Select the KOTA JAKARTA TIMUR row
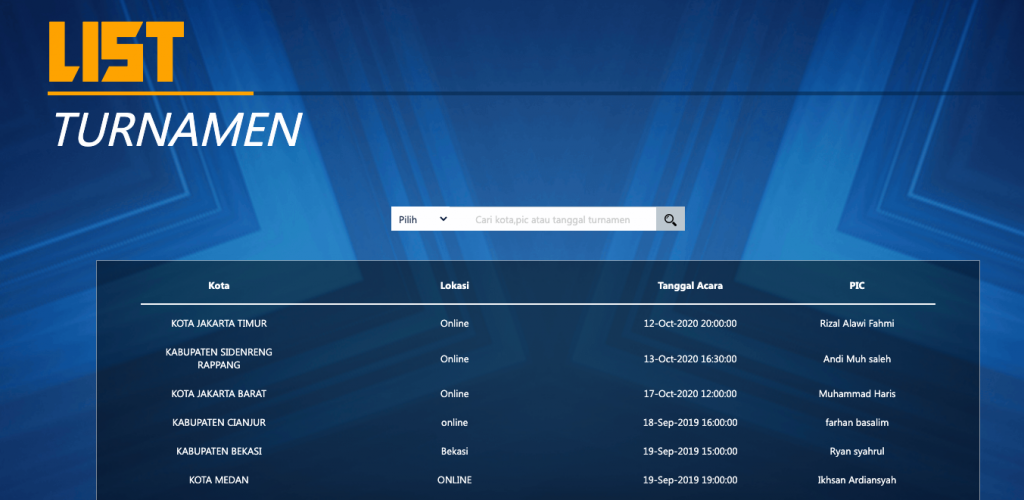 pos(219,324)
